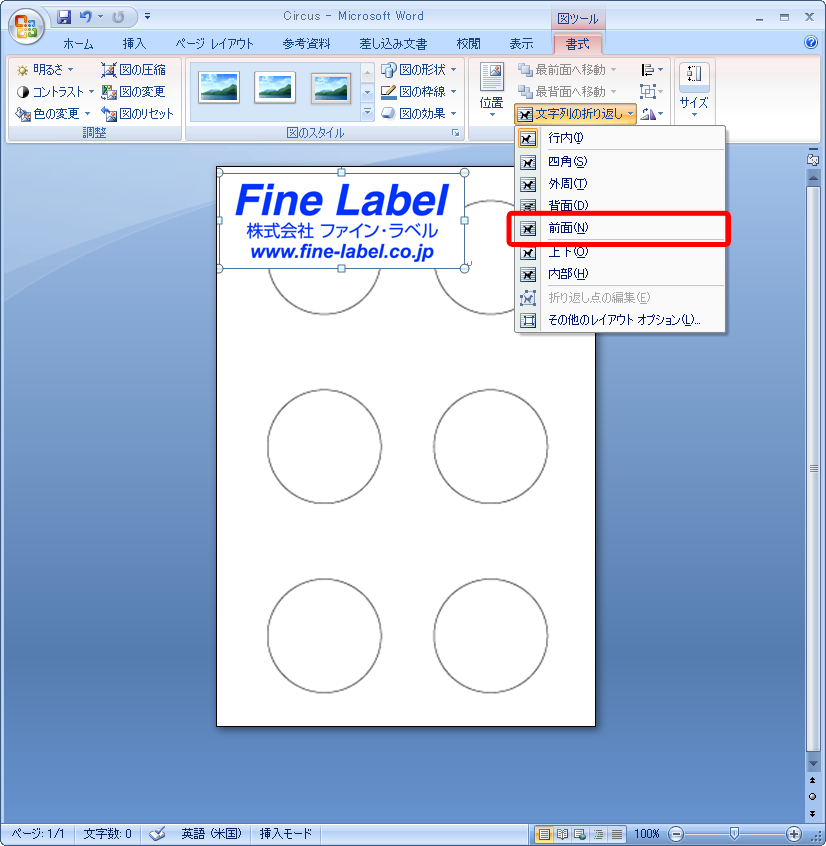Open その他のレイアウト オプション dialog
The width and height of the screenshot is (826, 846).
coord(620,320)
